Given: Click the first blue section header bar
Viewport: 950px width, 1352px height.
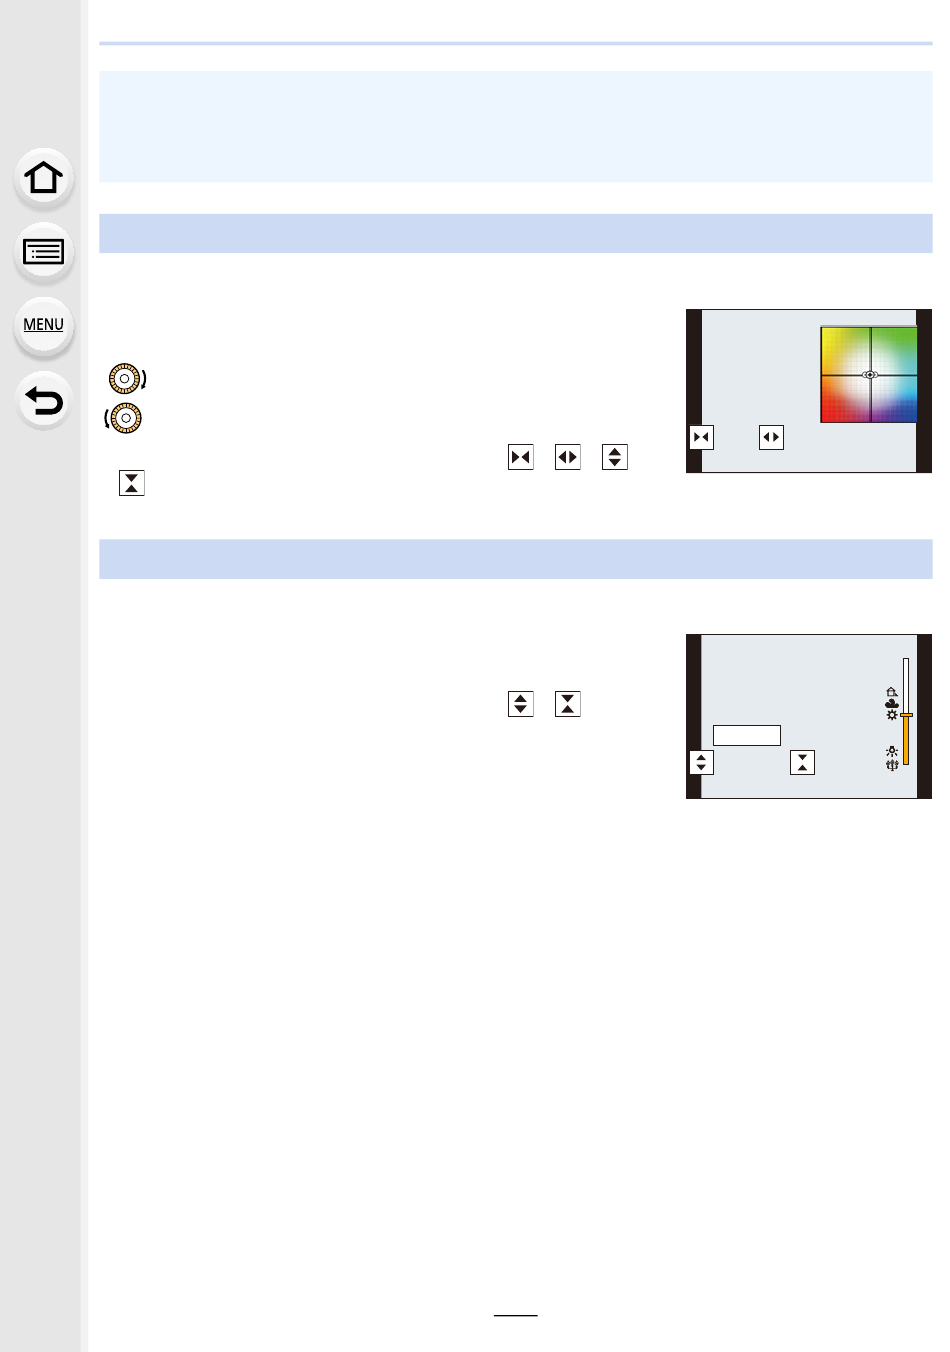Looking at the screenshot, I should click(516, 233).
